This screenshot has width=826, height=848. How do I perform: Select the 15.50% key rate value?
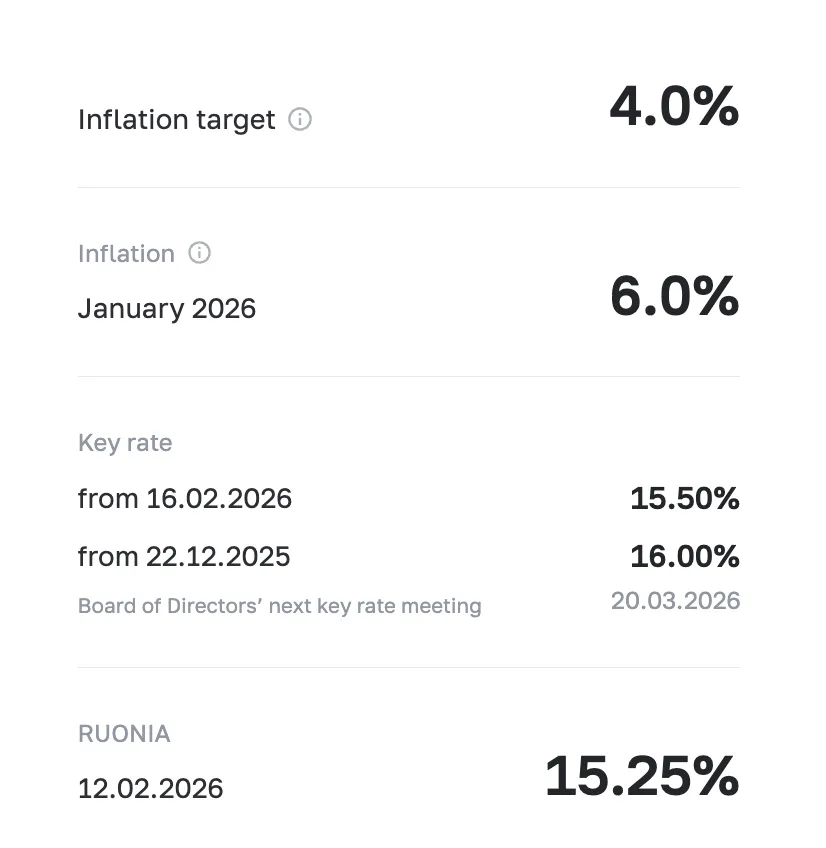pyautogui.click(x=684, y=498)
